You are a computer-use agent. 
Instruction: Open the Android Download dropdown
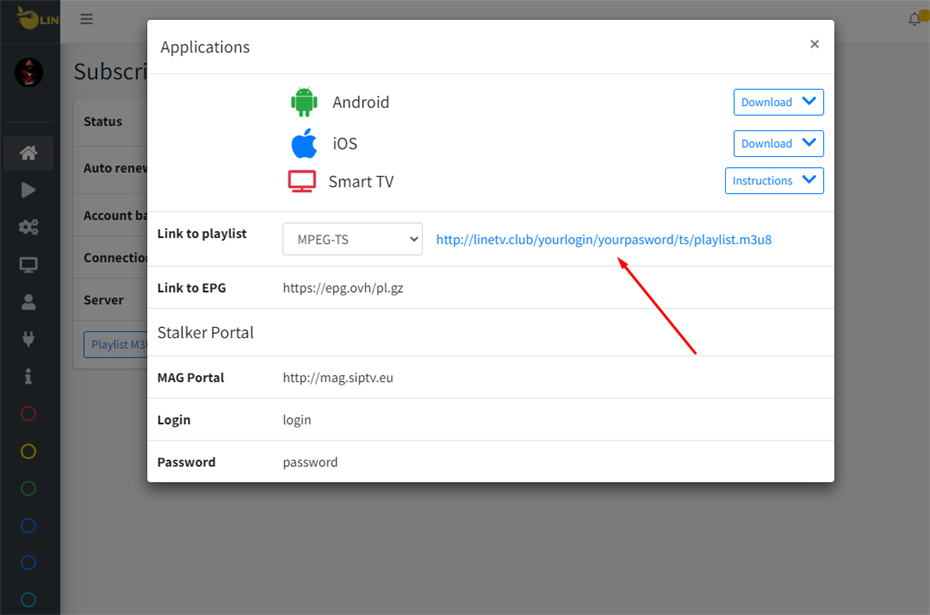(778, 102)
